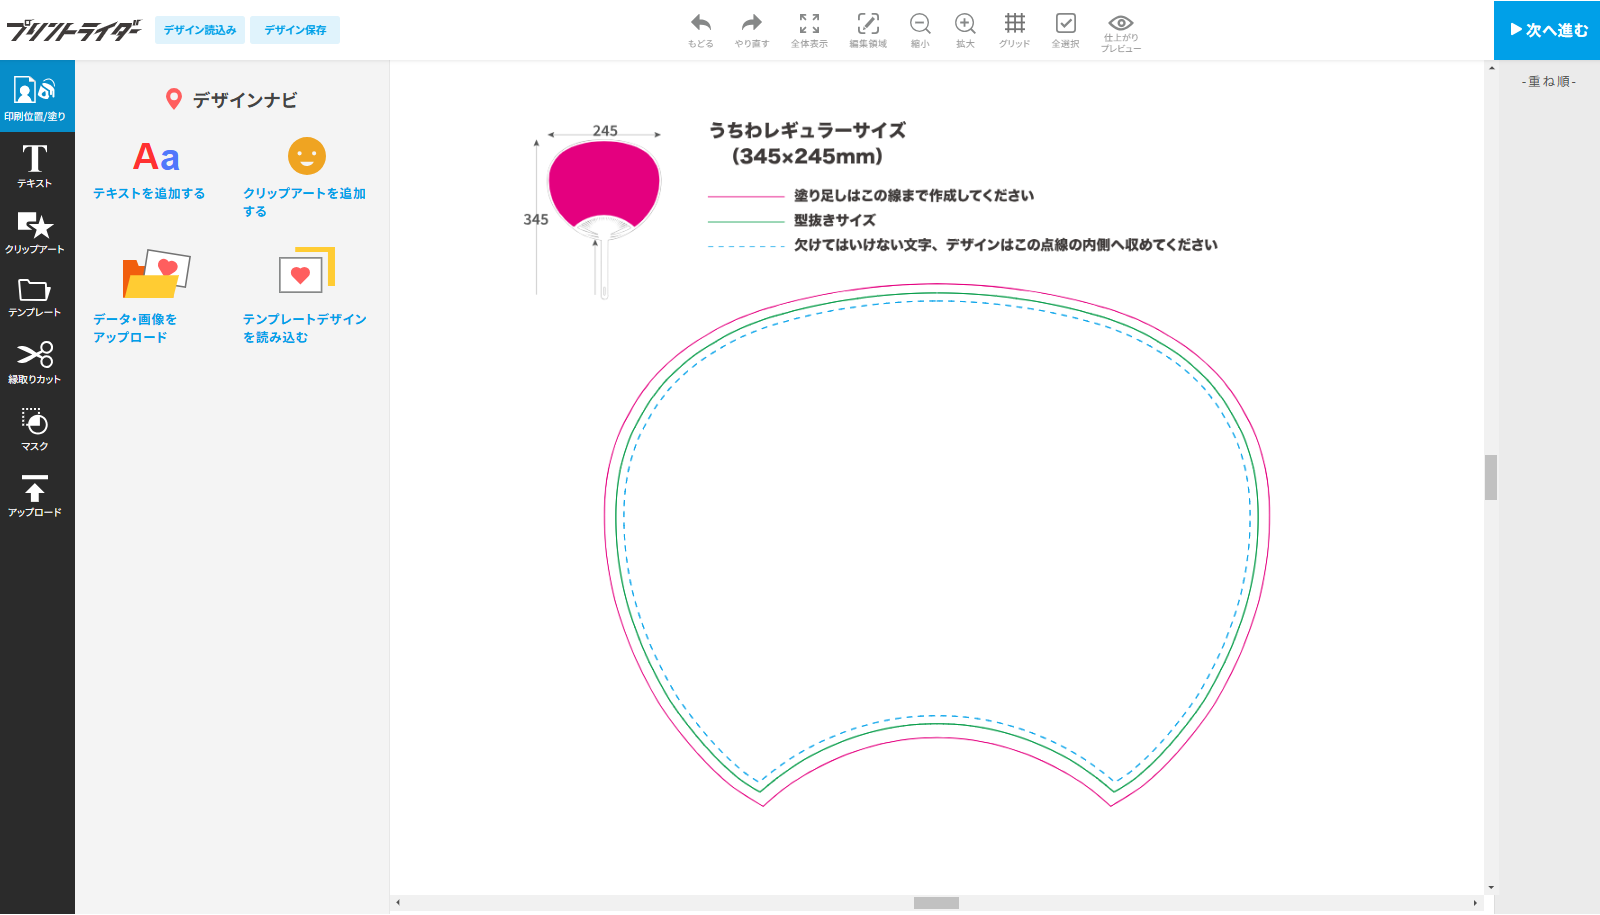1600x915 pixels.
Task: Click the folder image upload icon
Action: pos(156,274)
